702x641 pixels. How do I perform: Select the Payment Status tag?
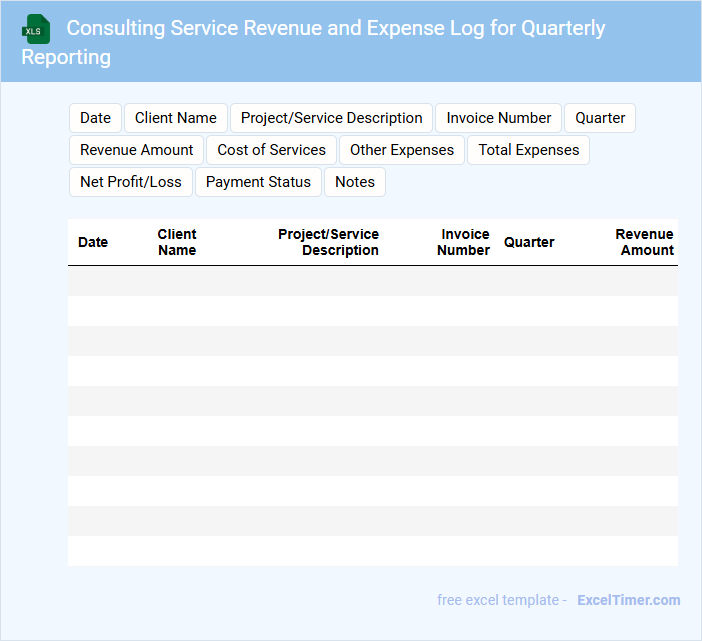(x=258, y=182)
